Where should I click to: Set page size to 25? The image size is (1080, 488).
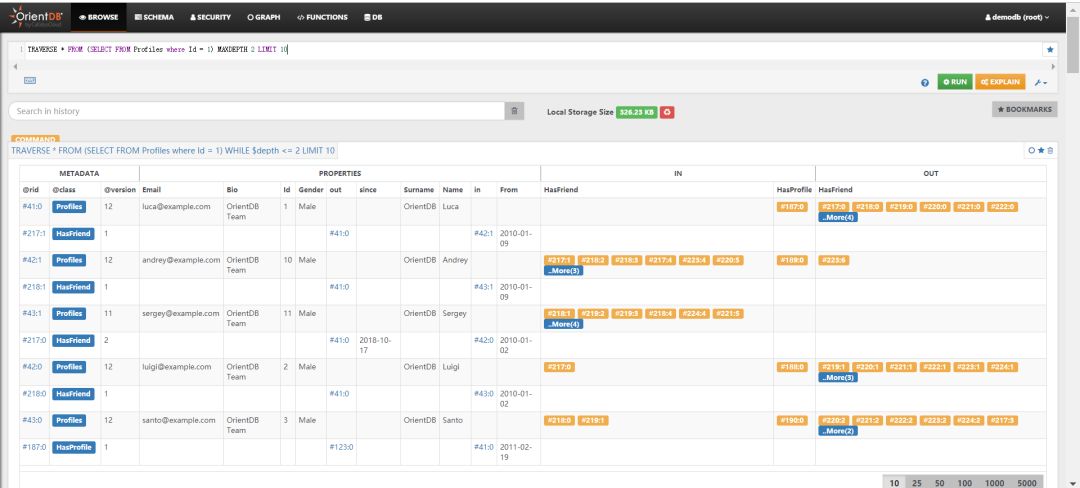pyautogui.click(x=917, y=483)
